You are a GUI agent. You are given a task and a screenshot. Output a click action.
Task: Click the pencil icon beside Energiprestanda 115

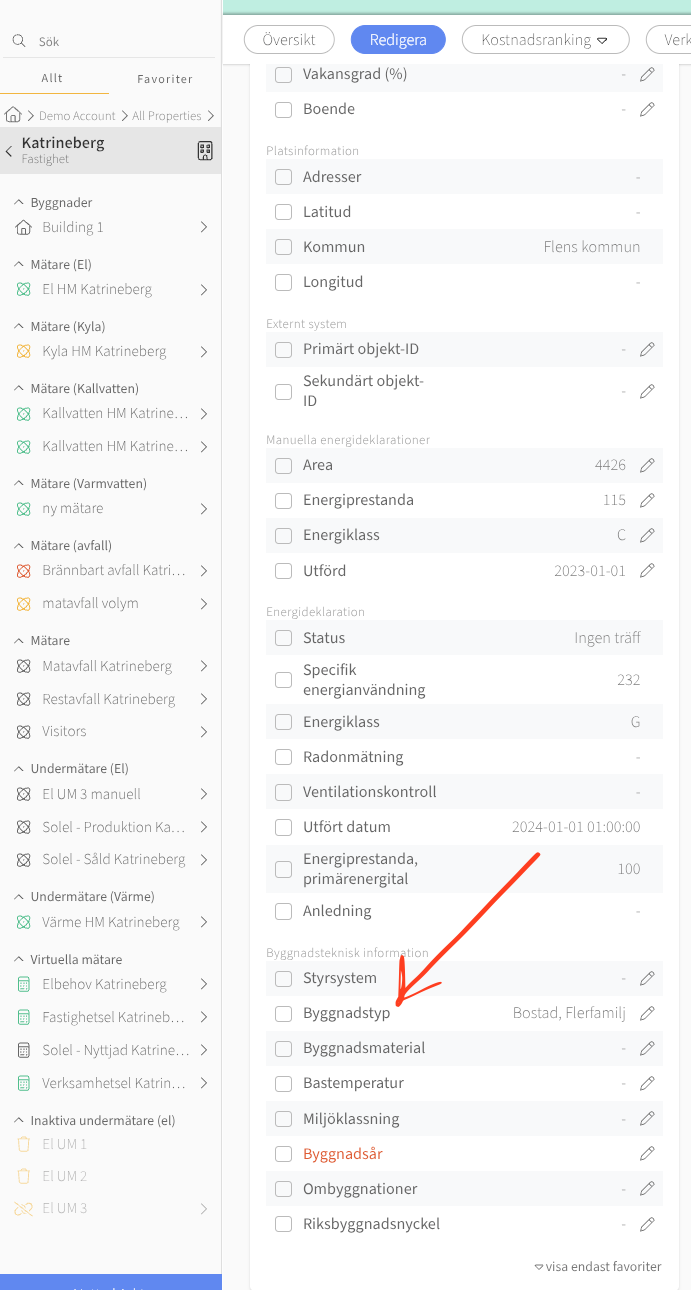coord(647,500)
